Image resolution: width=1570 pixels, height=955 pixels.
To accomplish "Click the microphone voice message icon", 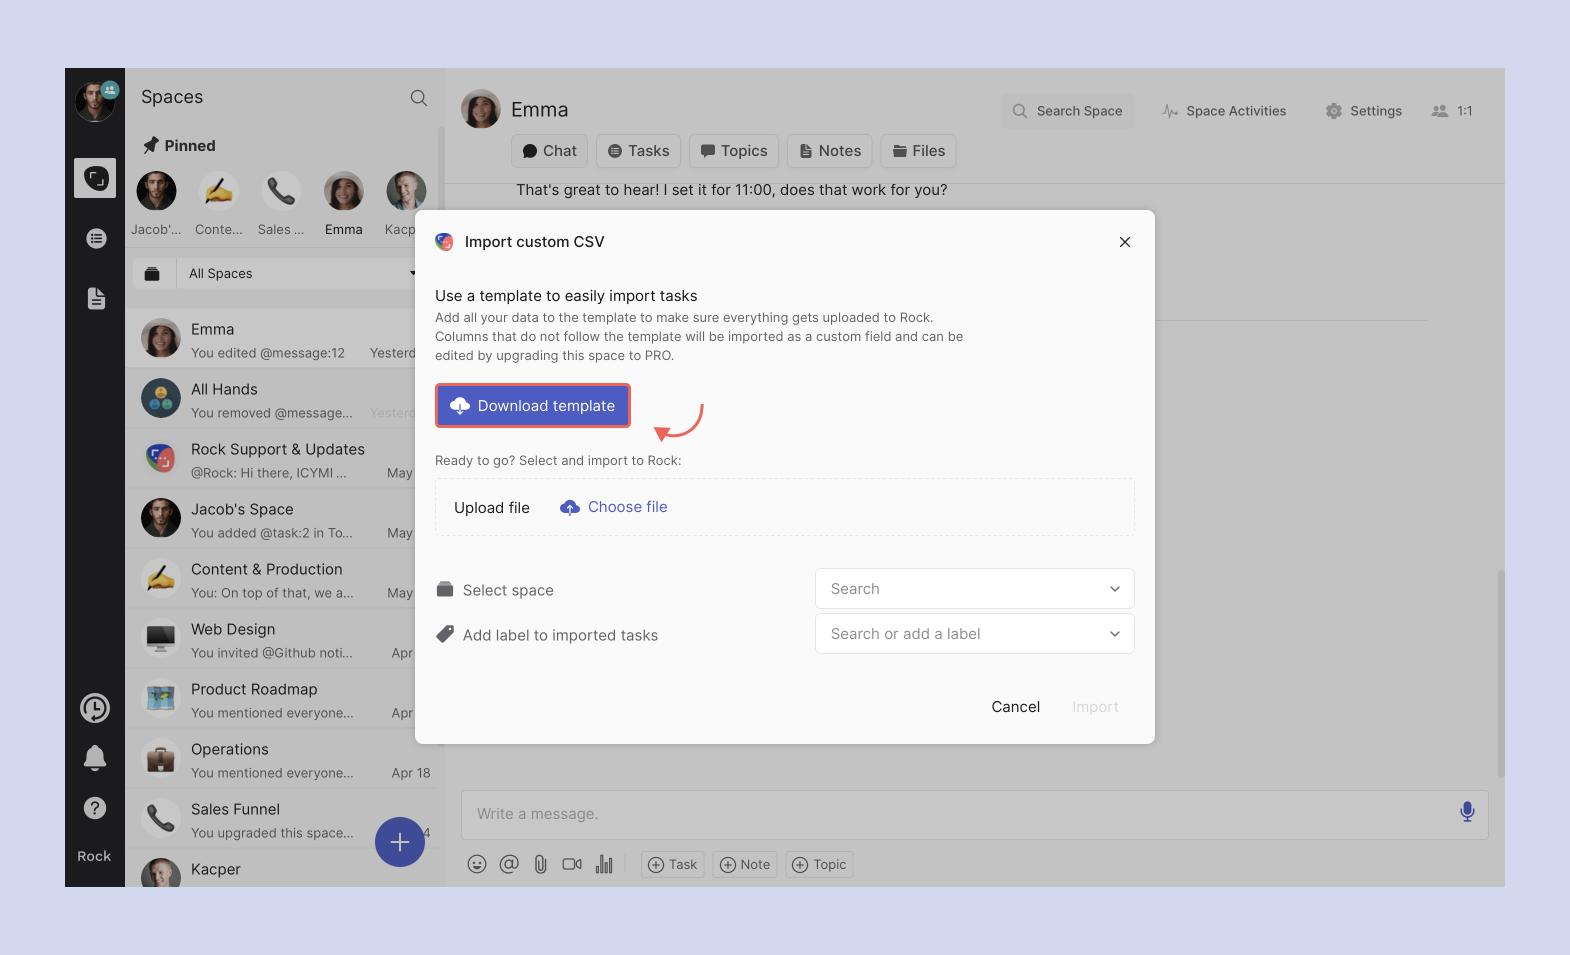I will [x=1466, y=812].
